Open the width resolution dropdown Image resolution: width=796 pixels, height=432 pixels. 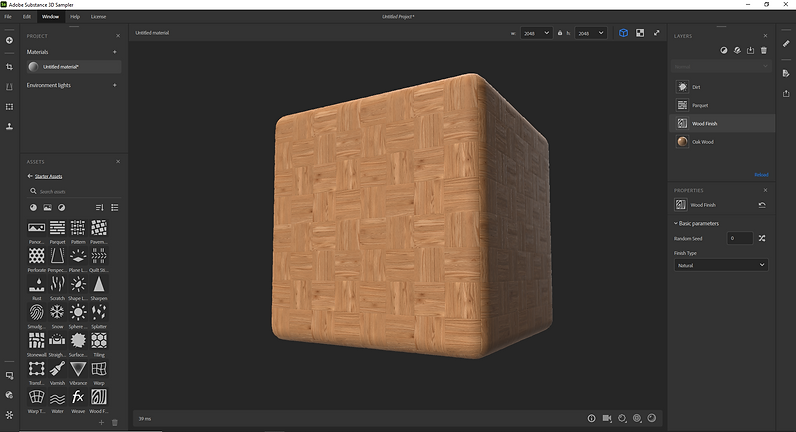pyautogui.click(x=537, y=33)
